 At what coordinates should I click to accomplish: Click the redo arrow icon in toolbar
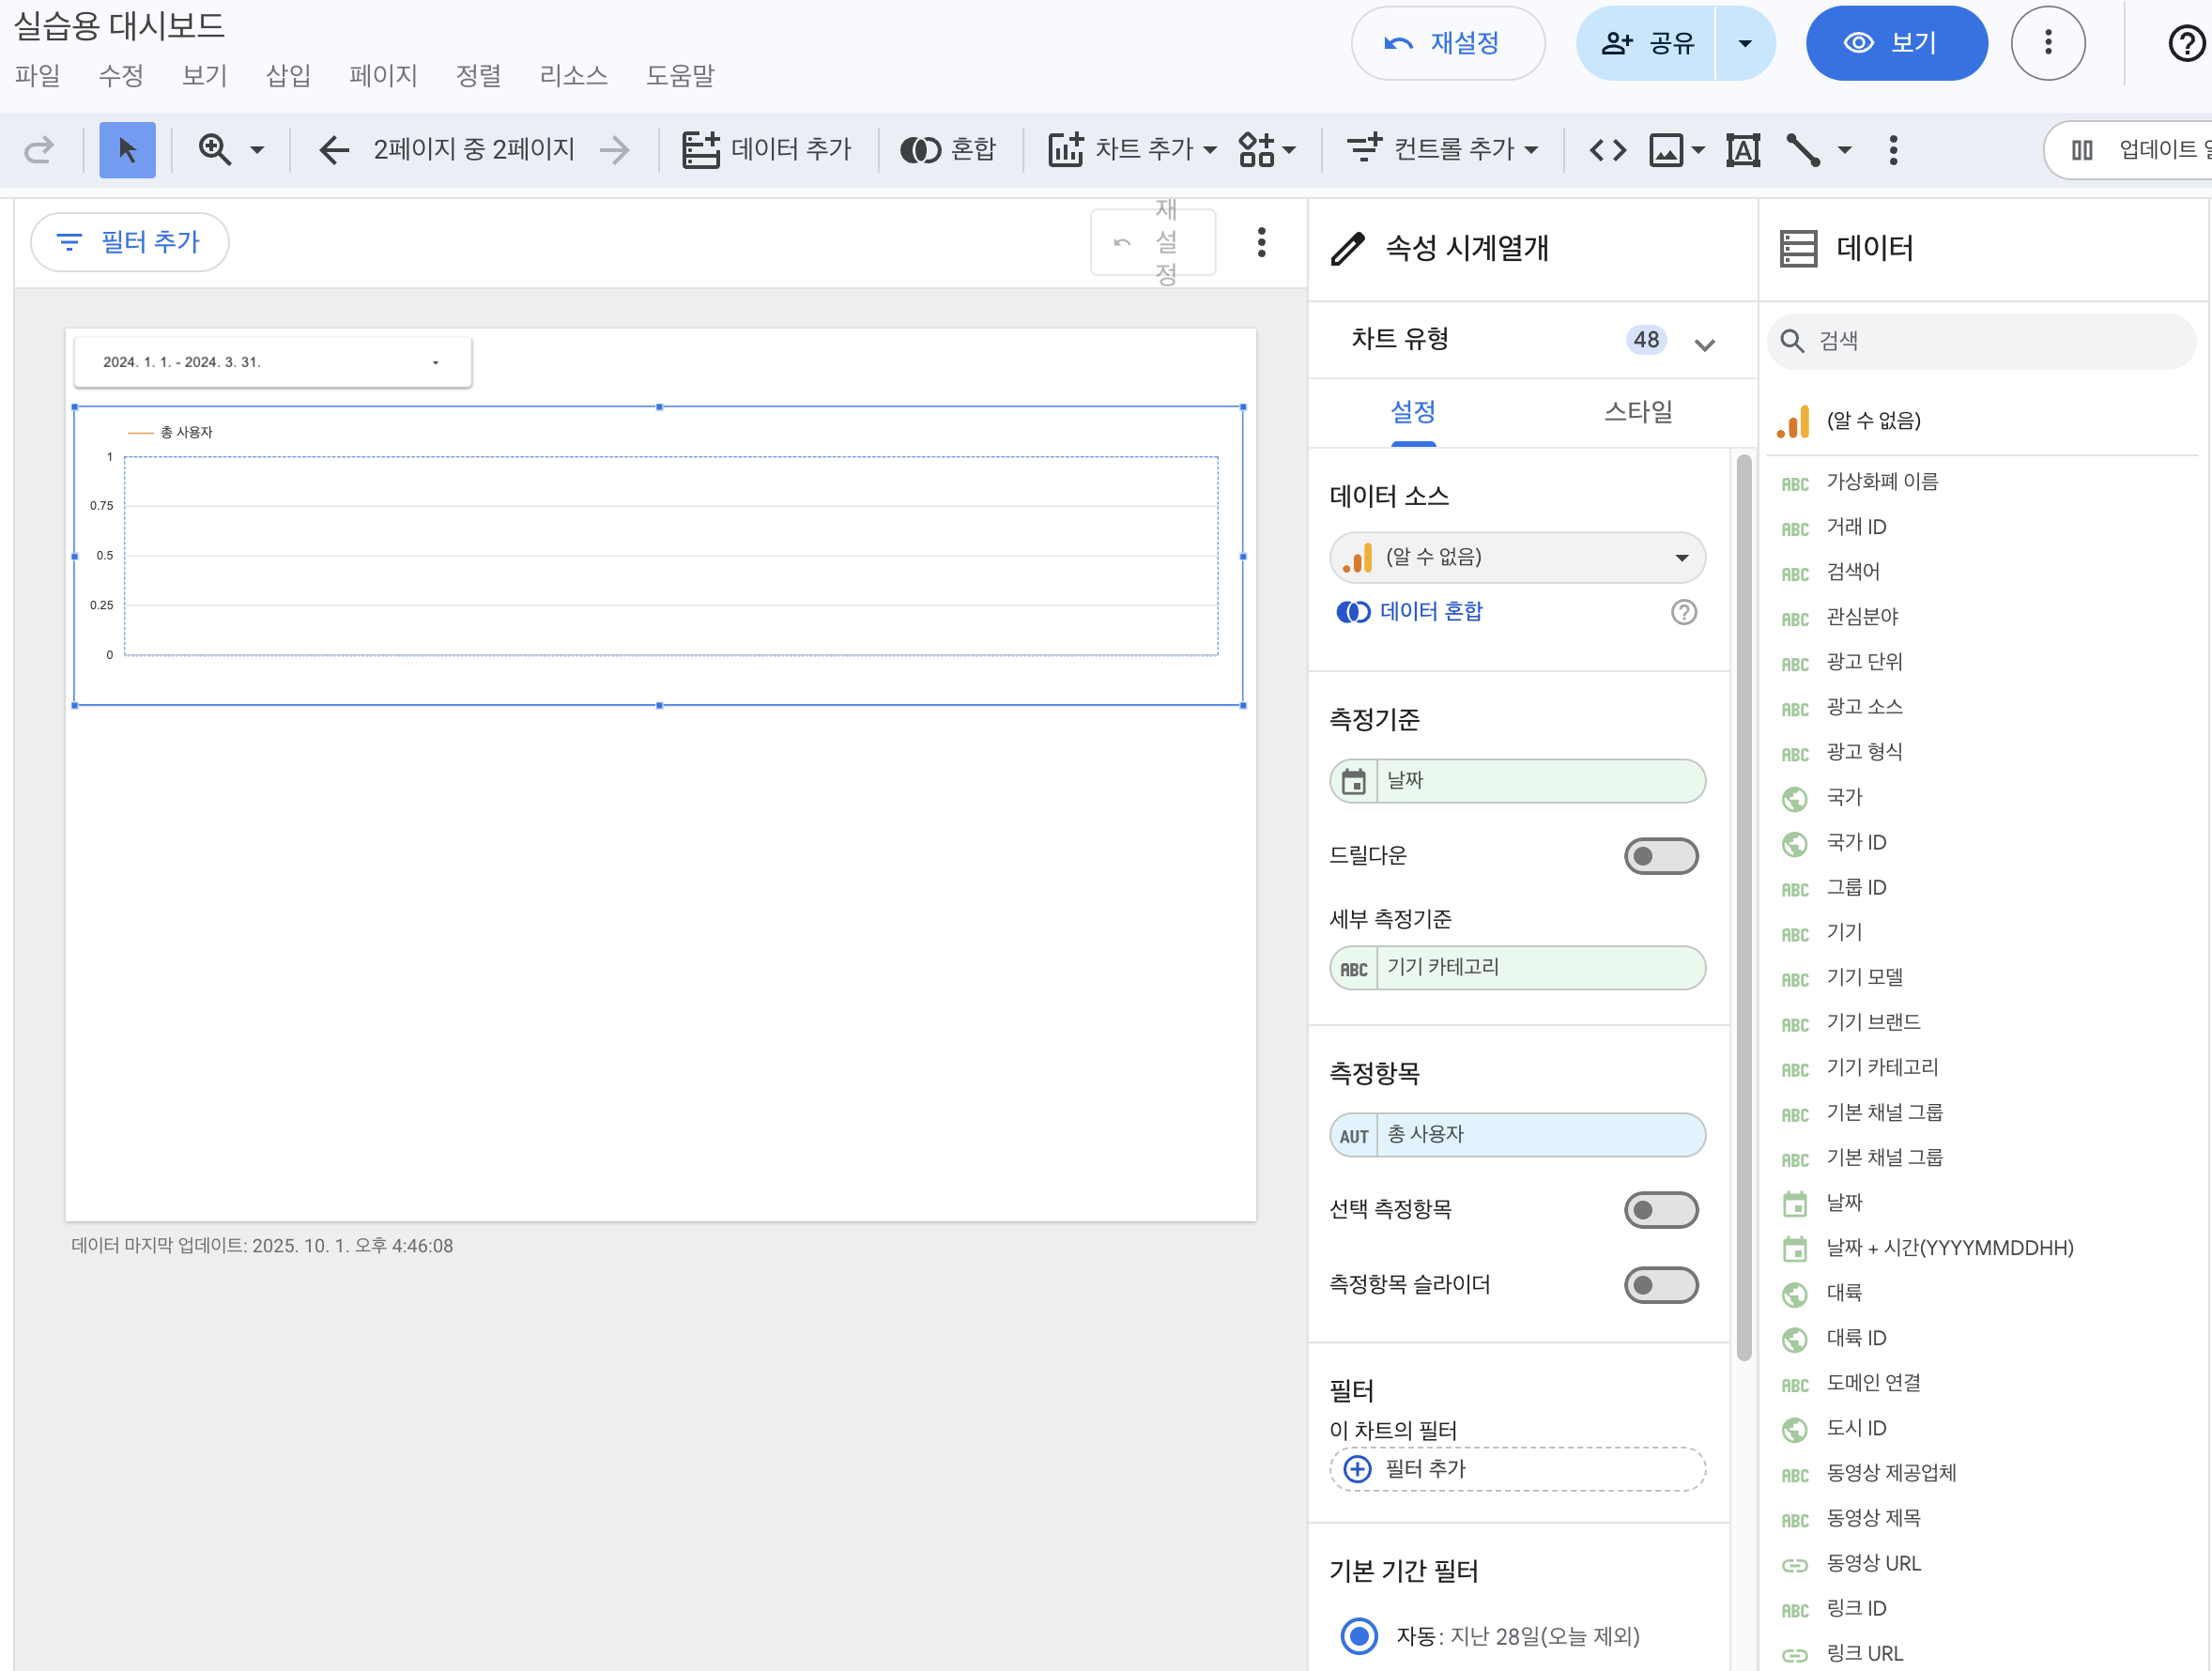[39, 150]
